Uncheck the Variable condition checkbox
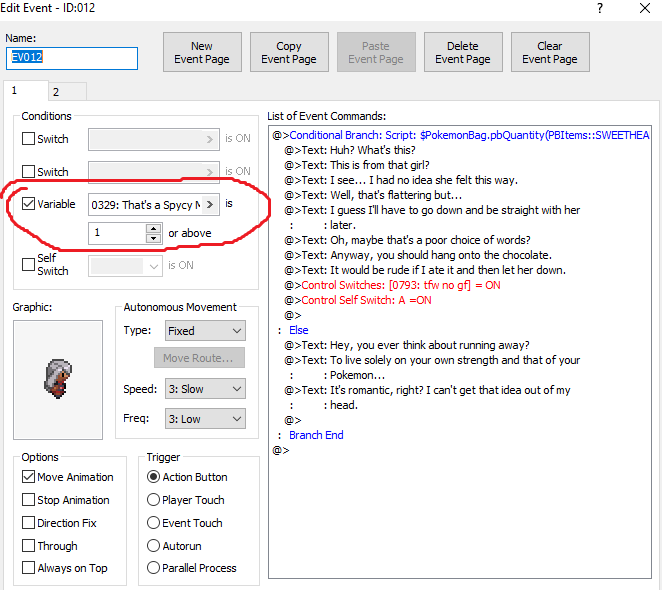The width and height of the screenshot is (662, 590). (x=29, y=205)
